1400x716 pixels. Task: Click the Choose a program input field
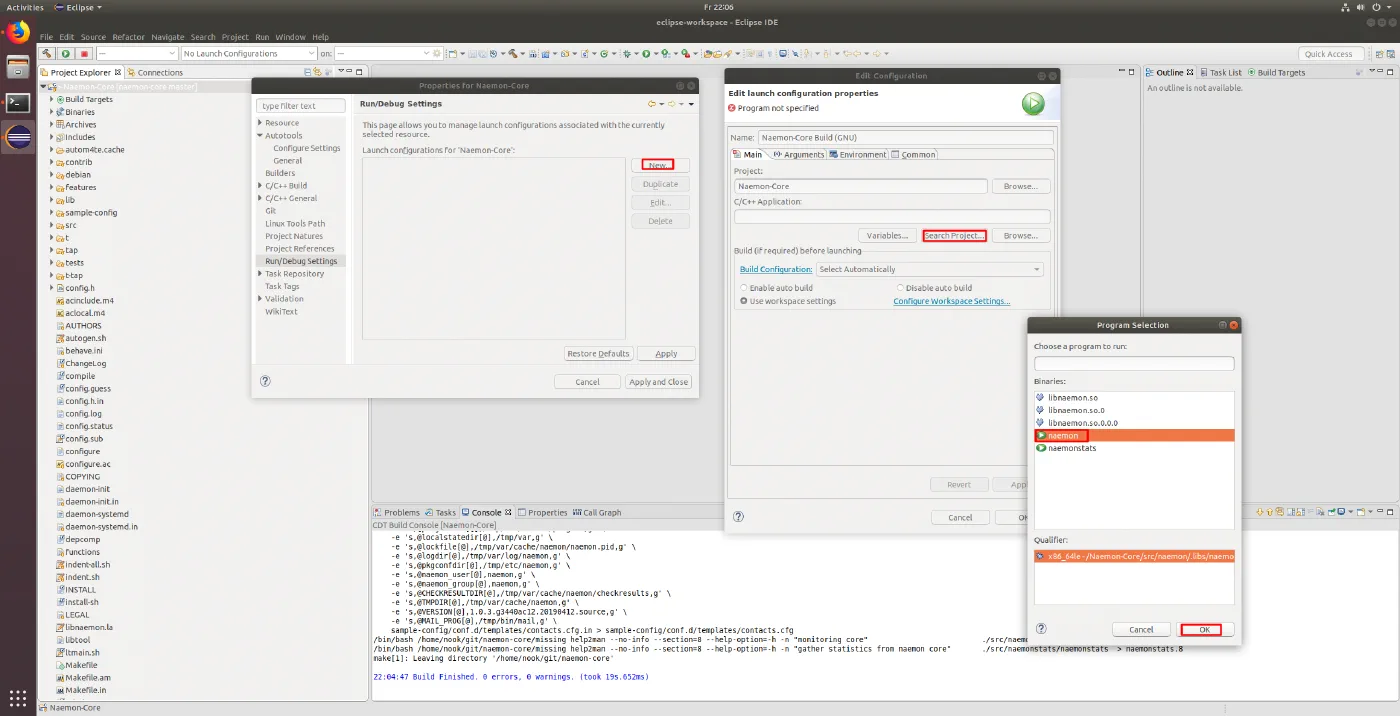click(1134, 364)
